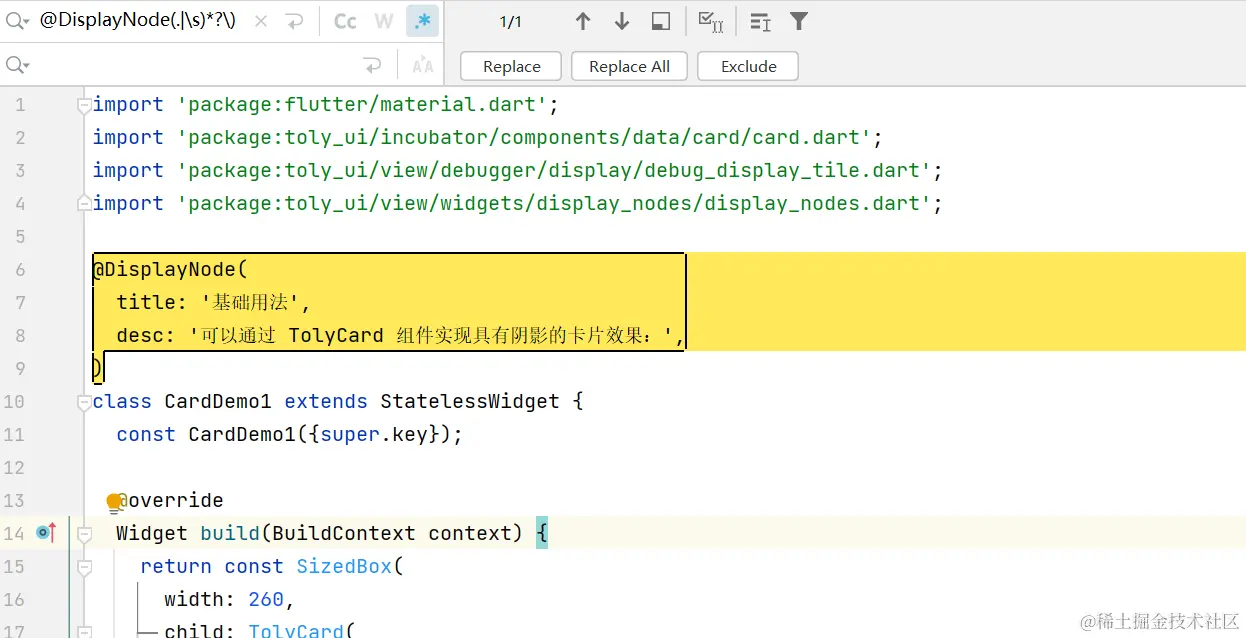Click the @DisplayNode( annotation text
This screenshot has height=638, width=1246.
(170, 270)
